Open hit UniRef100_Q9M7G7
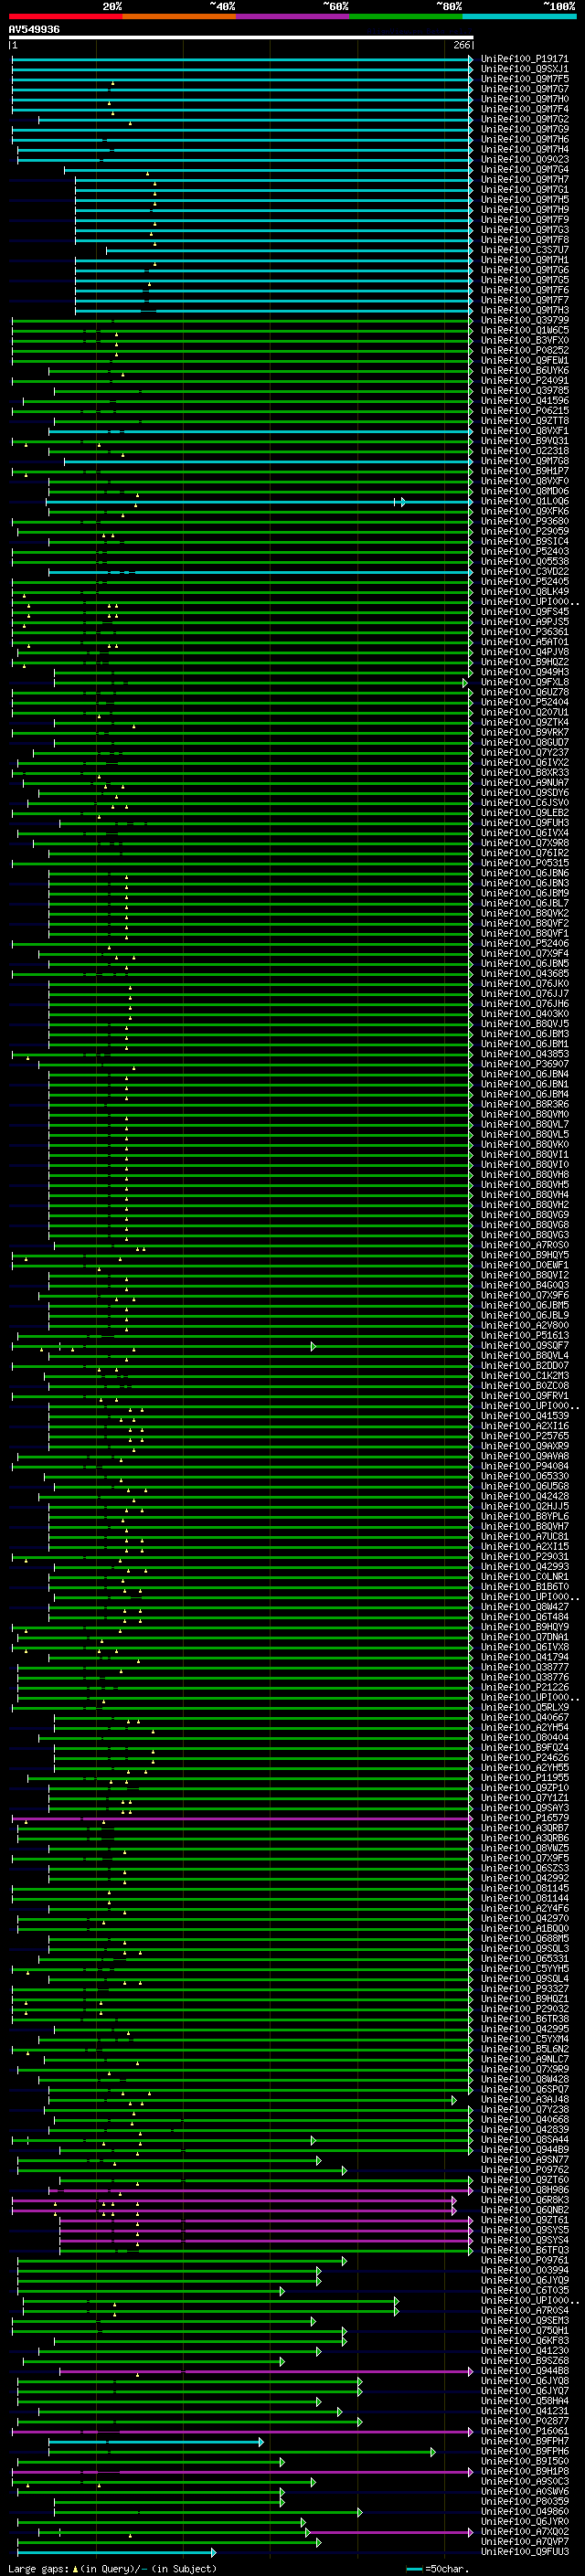The height and width of the screenshot is (2576, 585). pyautogui.click(x=525, y=89)
